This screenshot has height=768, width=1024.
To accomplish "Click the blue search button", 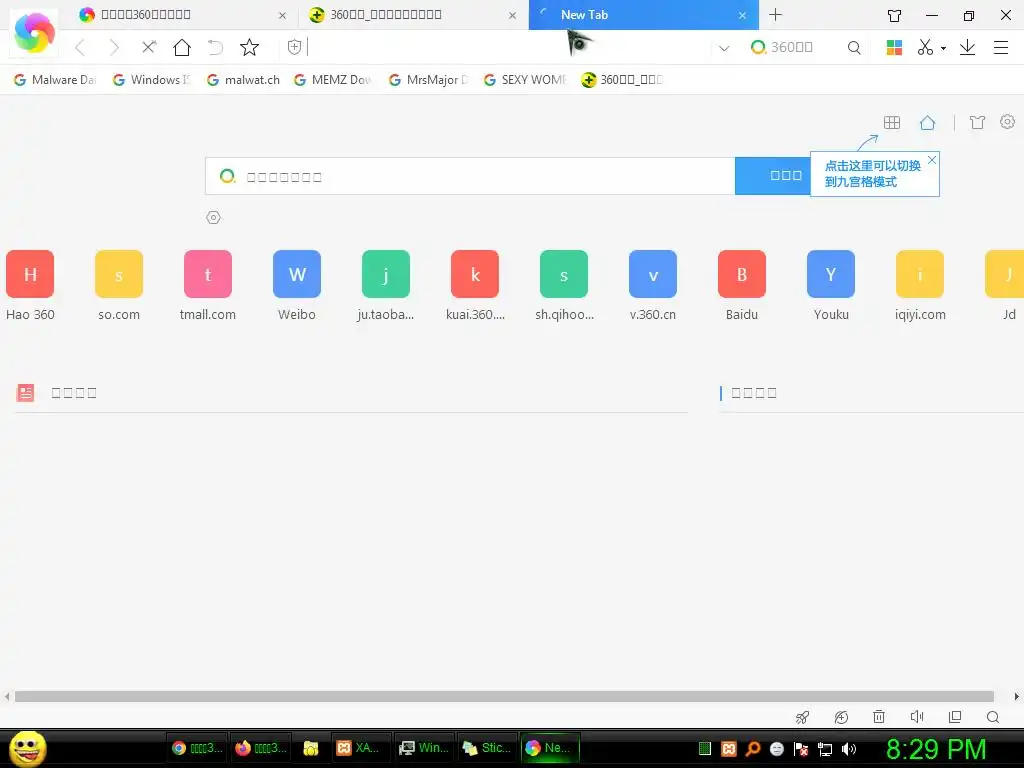I will point(773,176).
